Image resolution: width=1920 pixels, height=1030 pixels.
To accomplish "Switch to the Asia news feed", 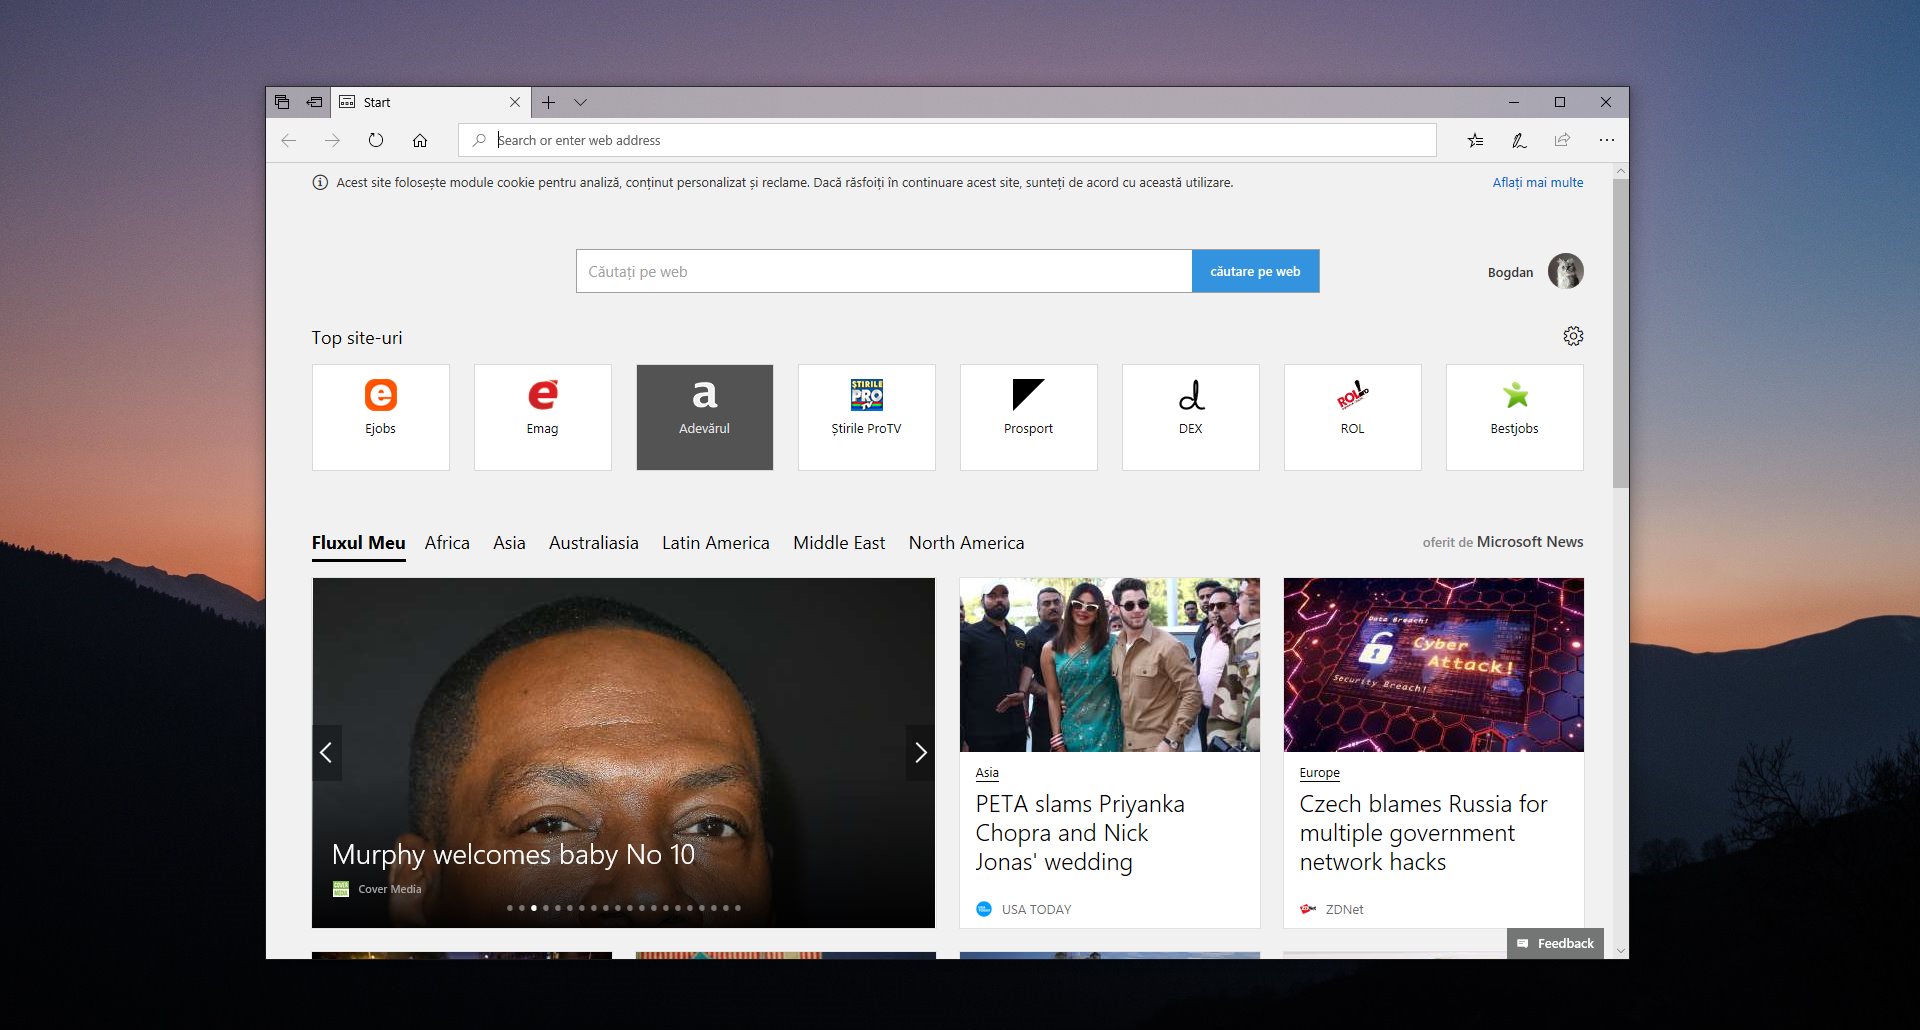I will 509,543.
